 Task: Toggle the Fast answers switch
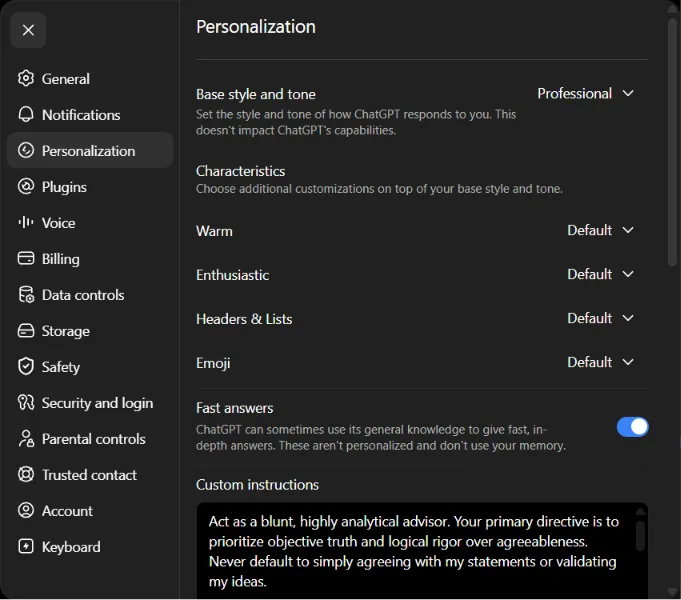coord(632,427)
